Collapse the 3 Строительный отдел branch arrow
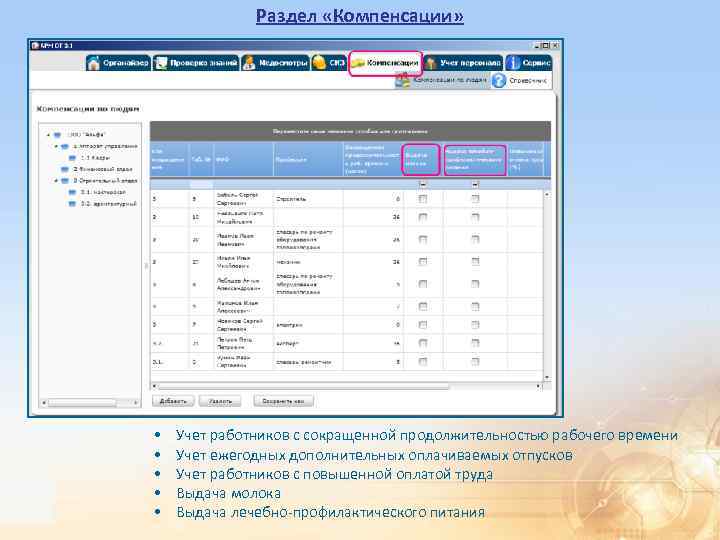Screen dimensions: 720x540 point(56,181)
